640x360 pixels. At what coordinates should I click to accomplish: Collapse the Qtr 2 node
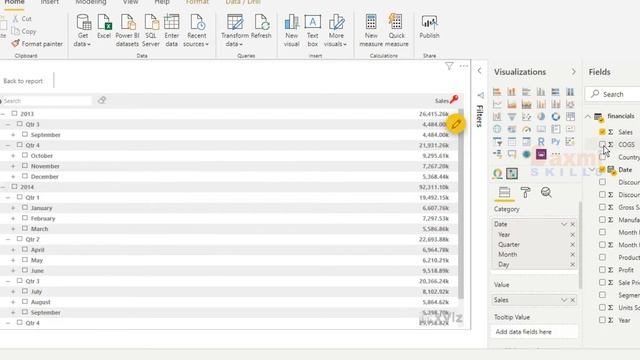(8, 239)
